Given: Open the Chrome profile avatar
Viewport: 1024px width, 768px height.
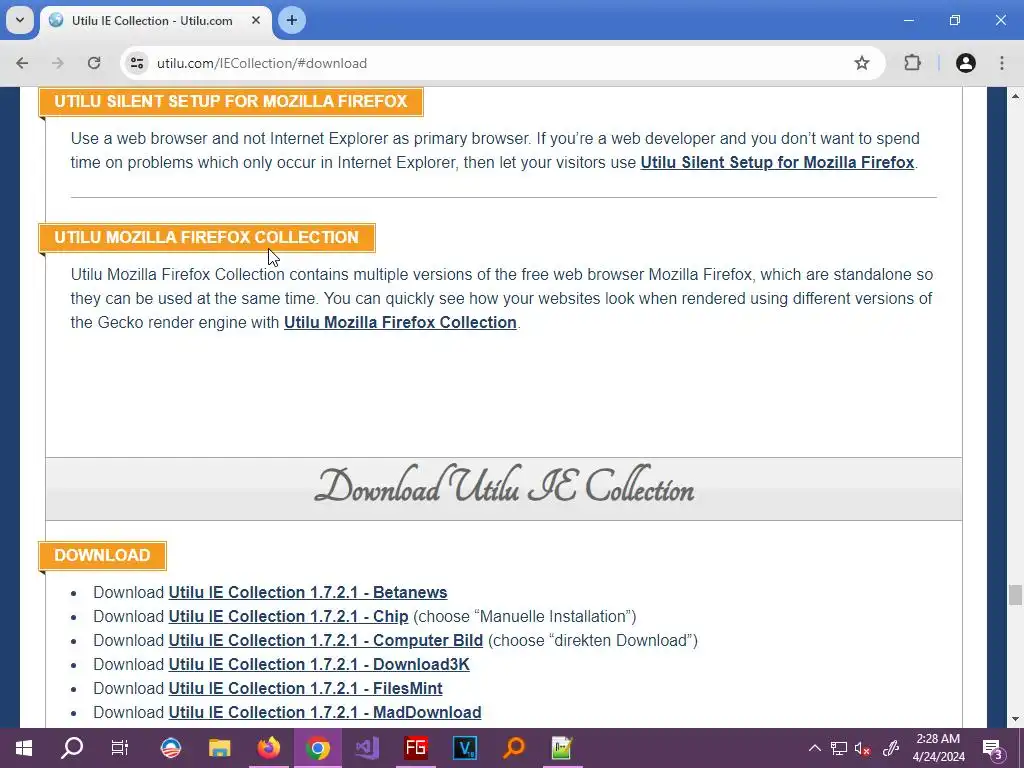Looking at the screenshot, I should point(965,63).
